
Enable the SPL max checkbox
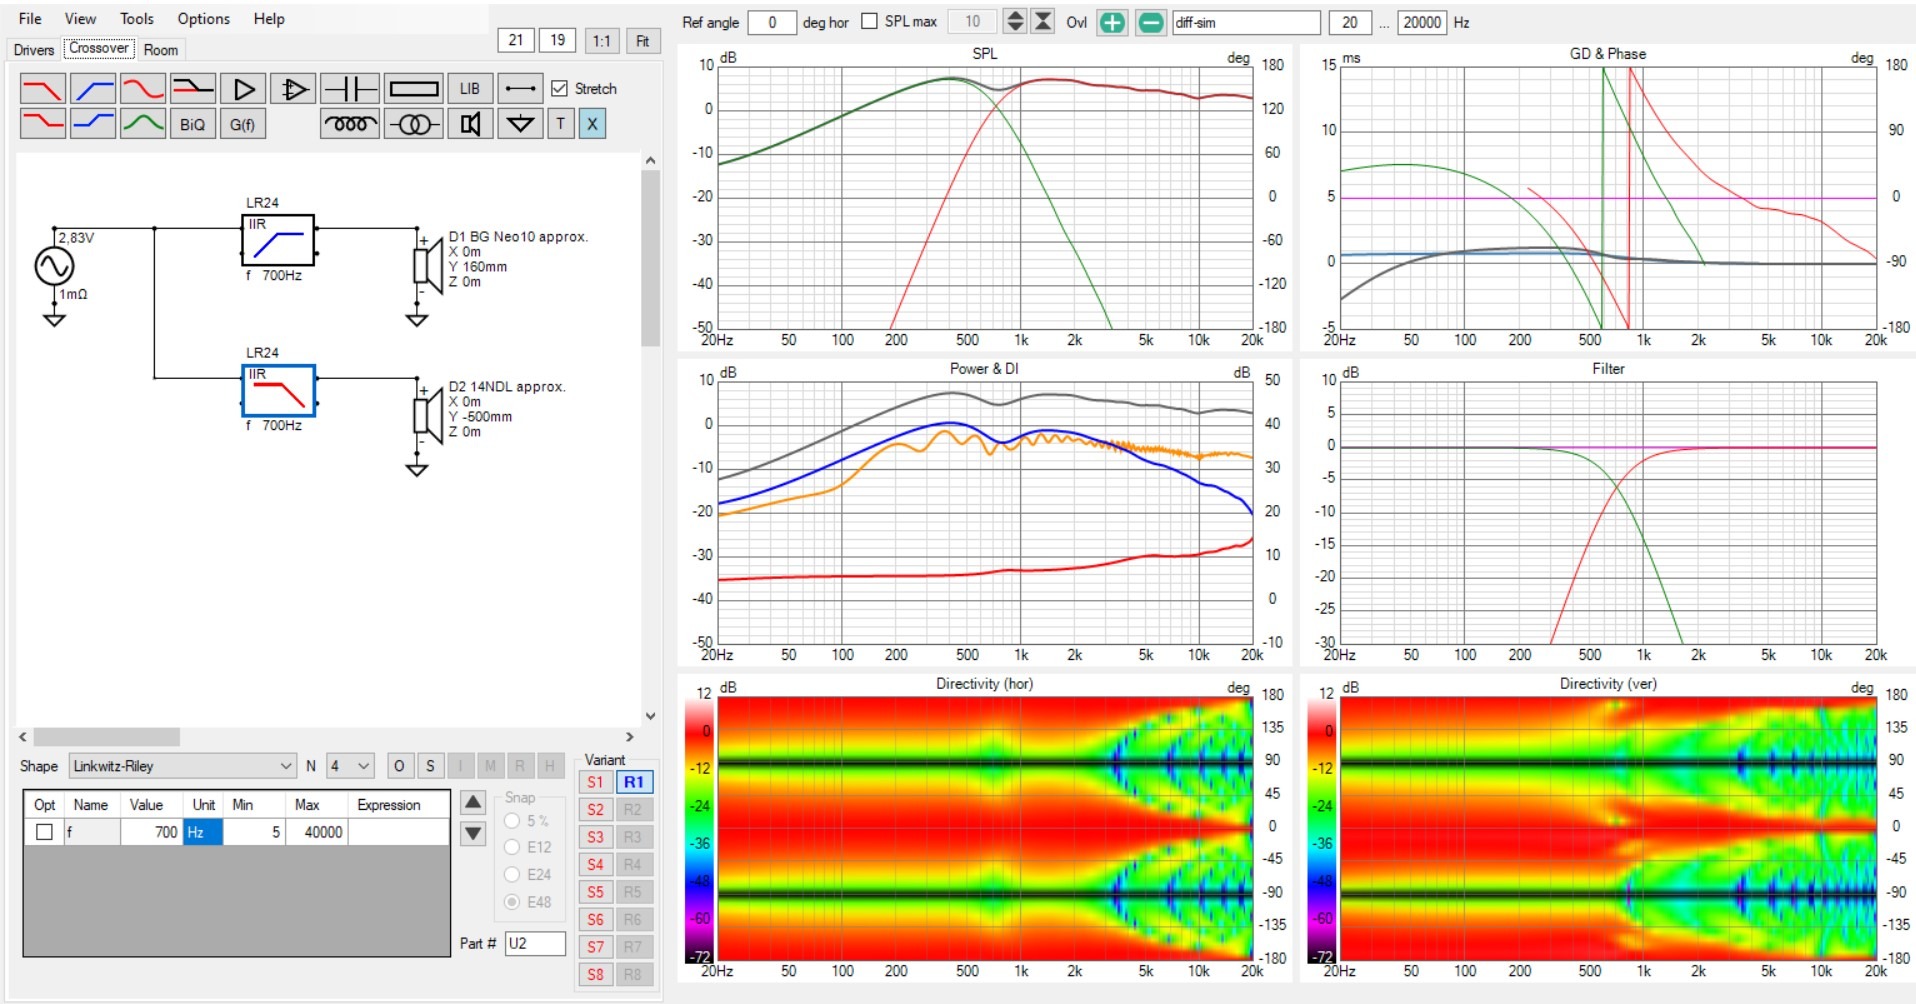[869, 21]
